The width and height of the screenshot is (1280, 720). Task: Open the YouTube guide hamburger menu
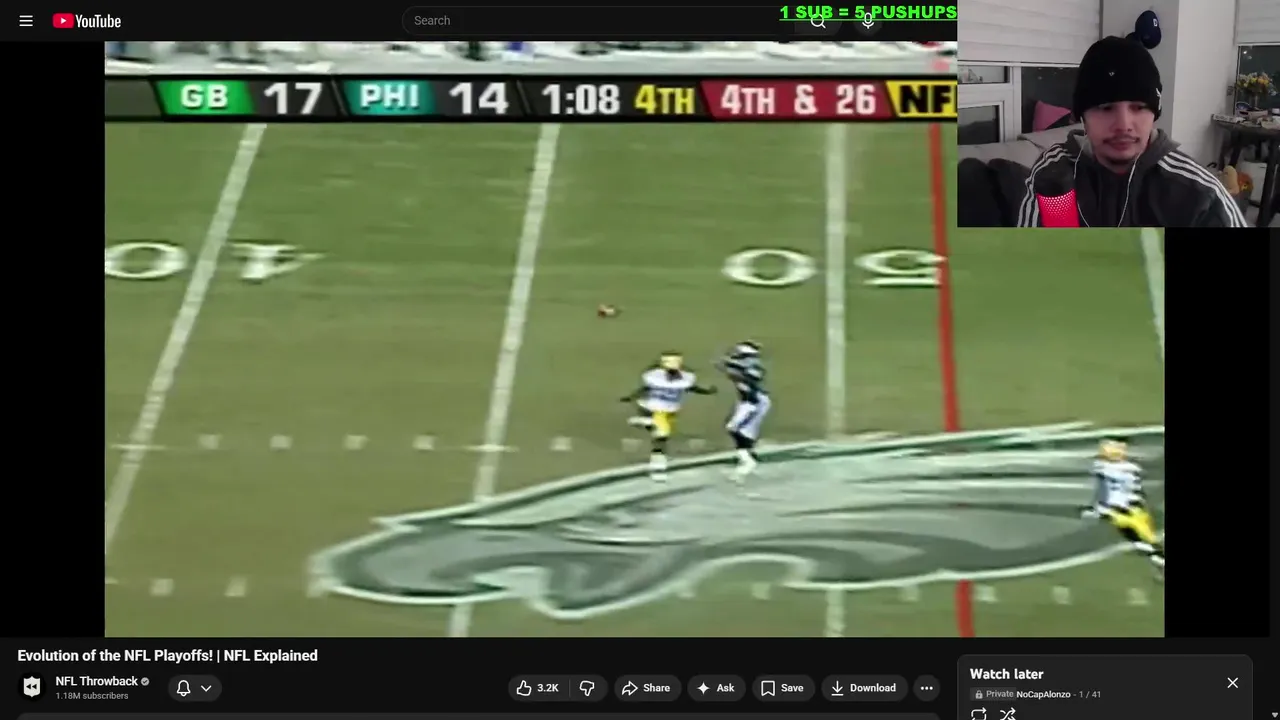pos(26,20)
